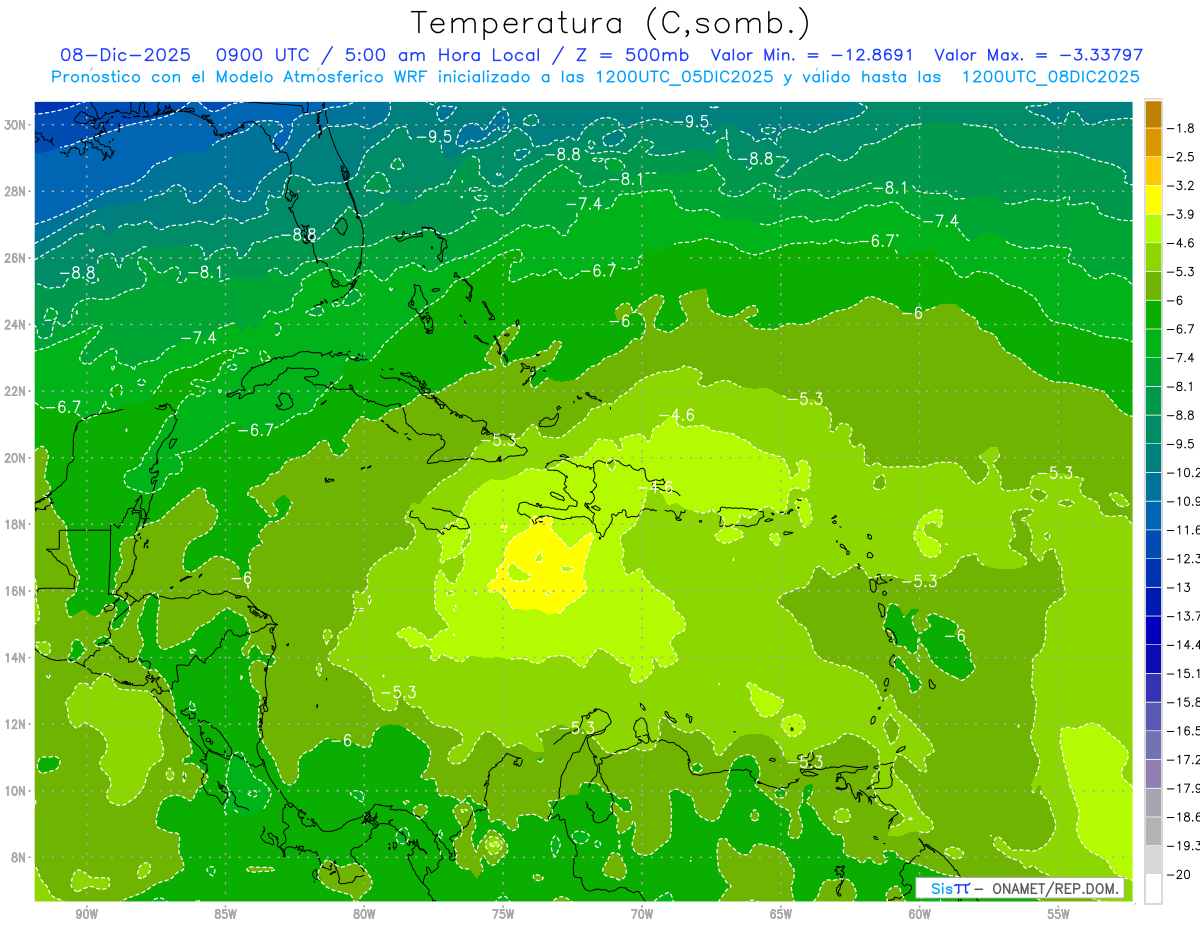Click the 65W longitude label
The height and width of the screenshot is (927, 1200).
(781, 913)
